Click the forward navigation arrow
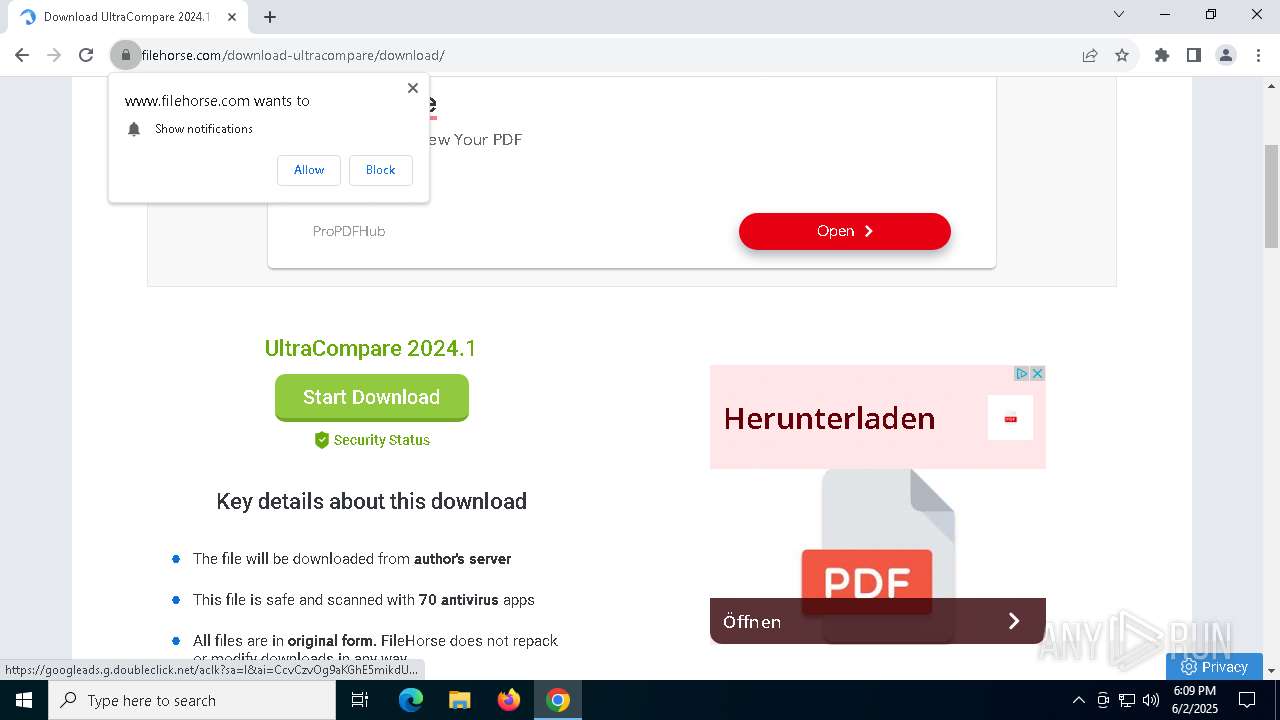Viewport: 1280px width, 720px height. [54, 55]
